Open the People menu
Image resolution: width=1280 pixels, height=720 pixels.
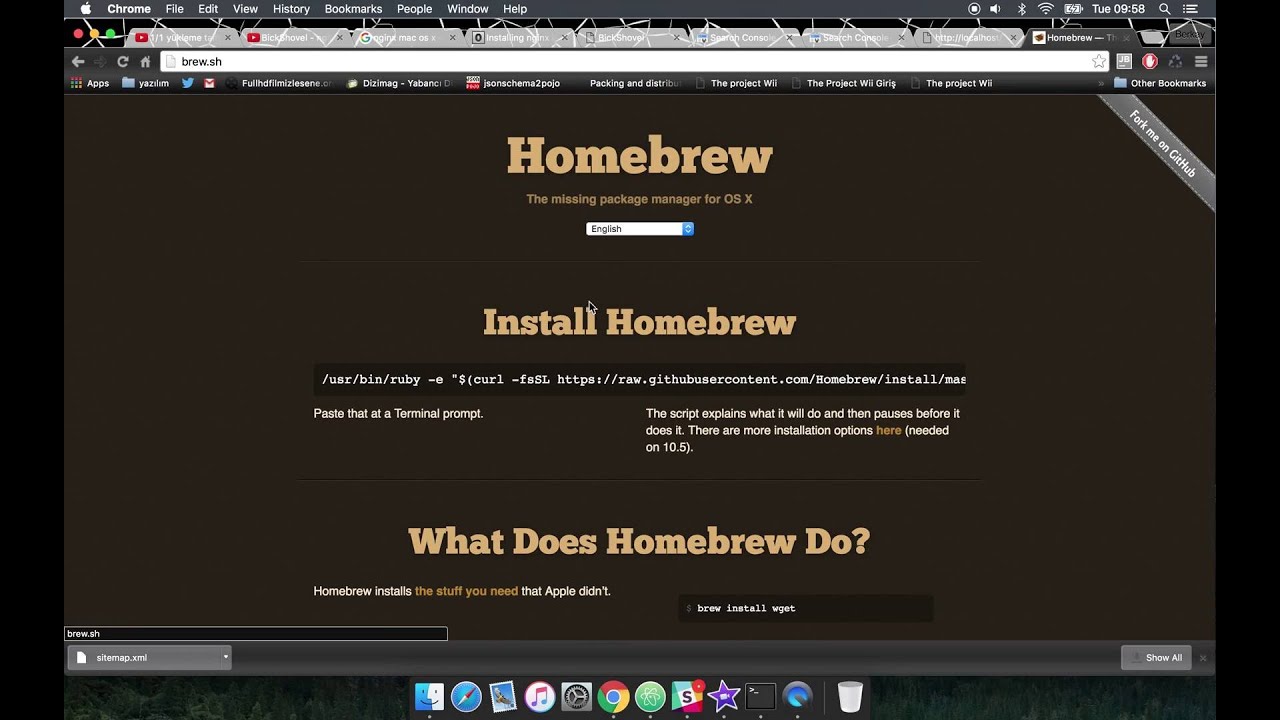pyautogui.click(x=414, y=9)
